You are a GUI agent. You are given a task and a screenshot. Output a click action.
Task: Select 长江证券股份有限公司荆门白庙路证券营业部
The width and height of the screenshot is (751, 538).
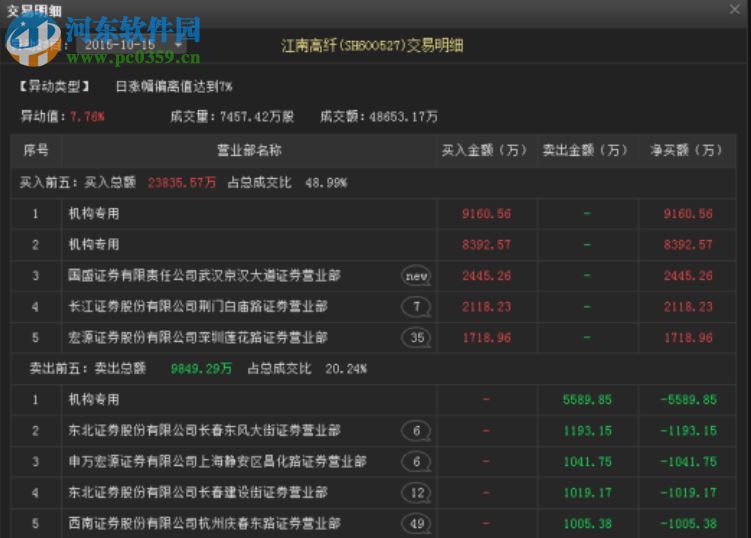pyautogui.click(x=198, y=307)
